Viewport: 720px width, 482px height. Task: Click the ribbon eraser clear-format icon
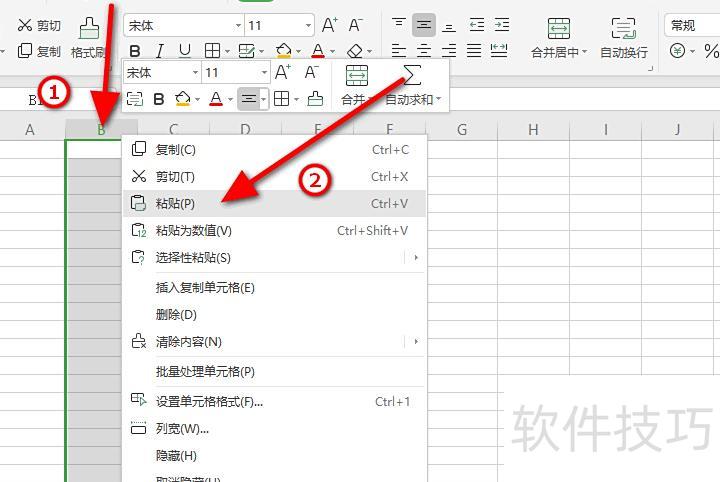354,50
